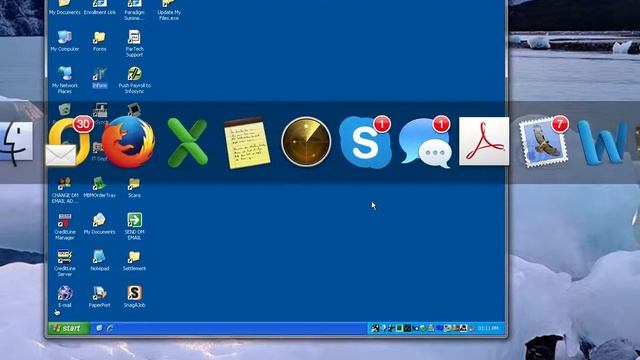Open My Computer on the XP desktop
Screen dimensions: 640x360
[x=64, y=41]
